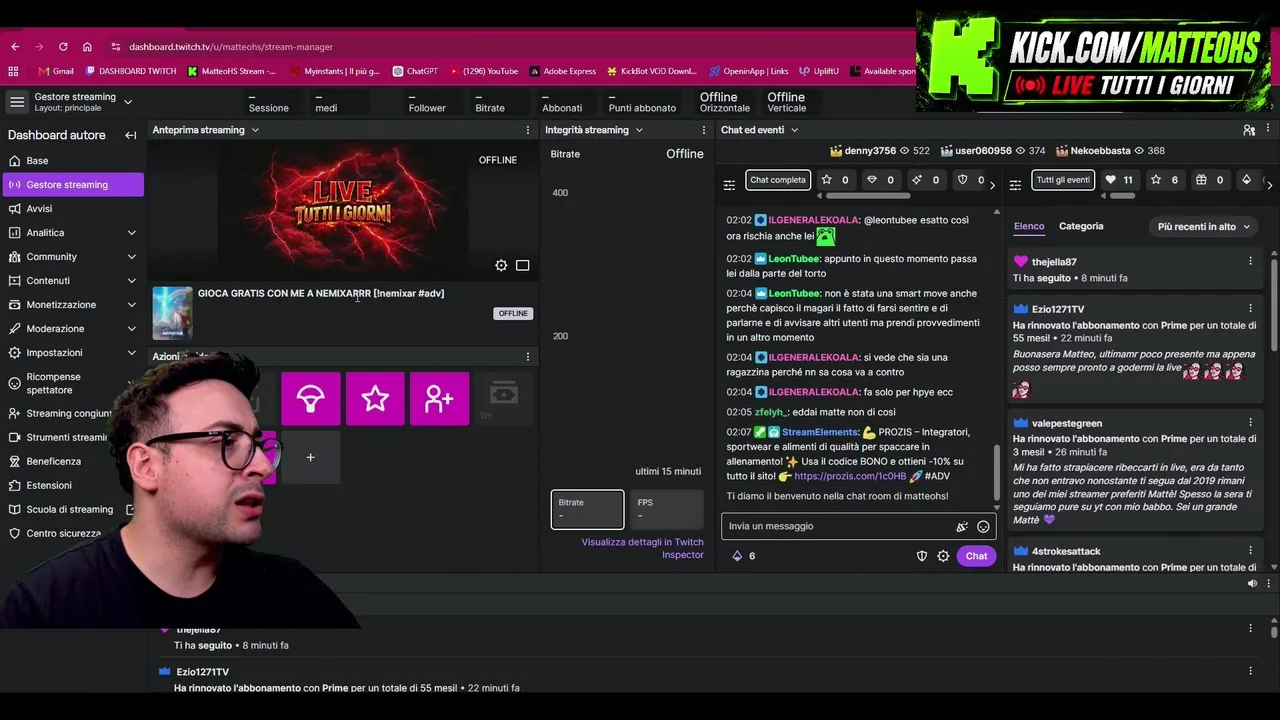Switch to the Categoria tab

click(1081, 226)
